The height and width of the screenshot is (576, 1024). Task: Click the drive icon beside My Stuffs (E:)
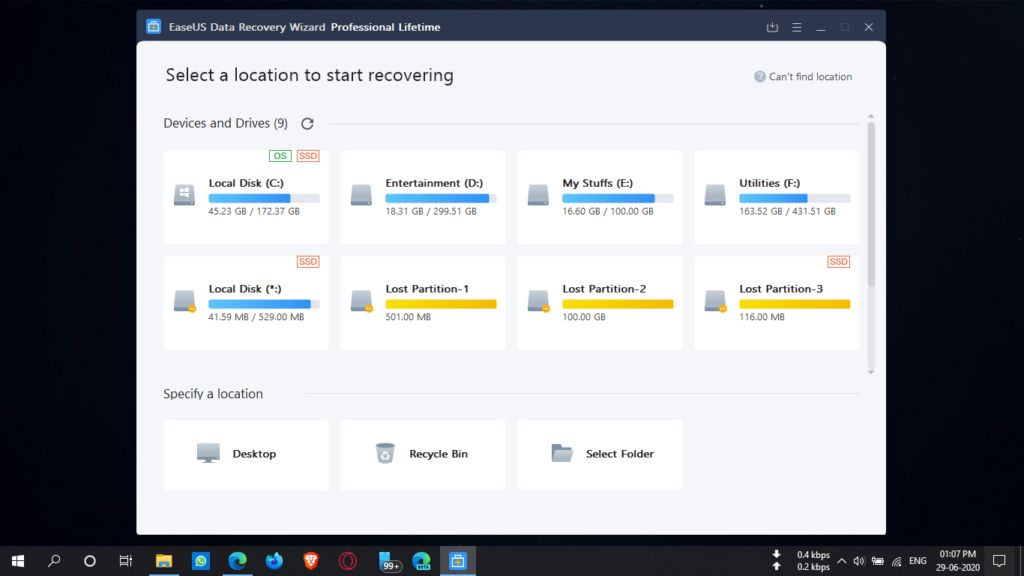(538, 195)
